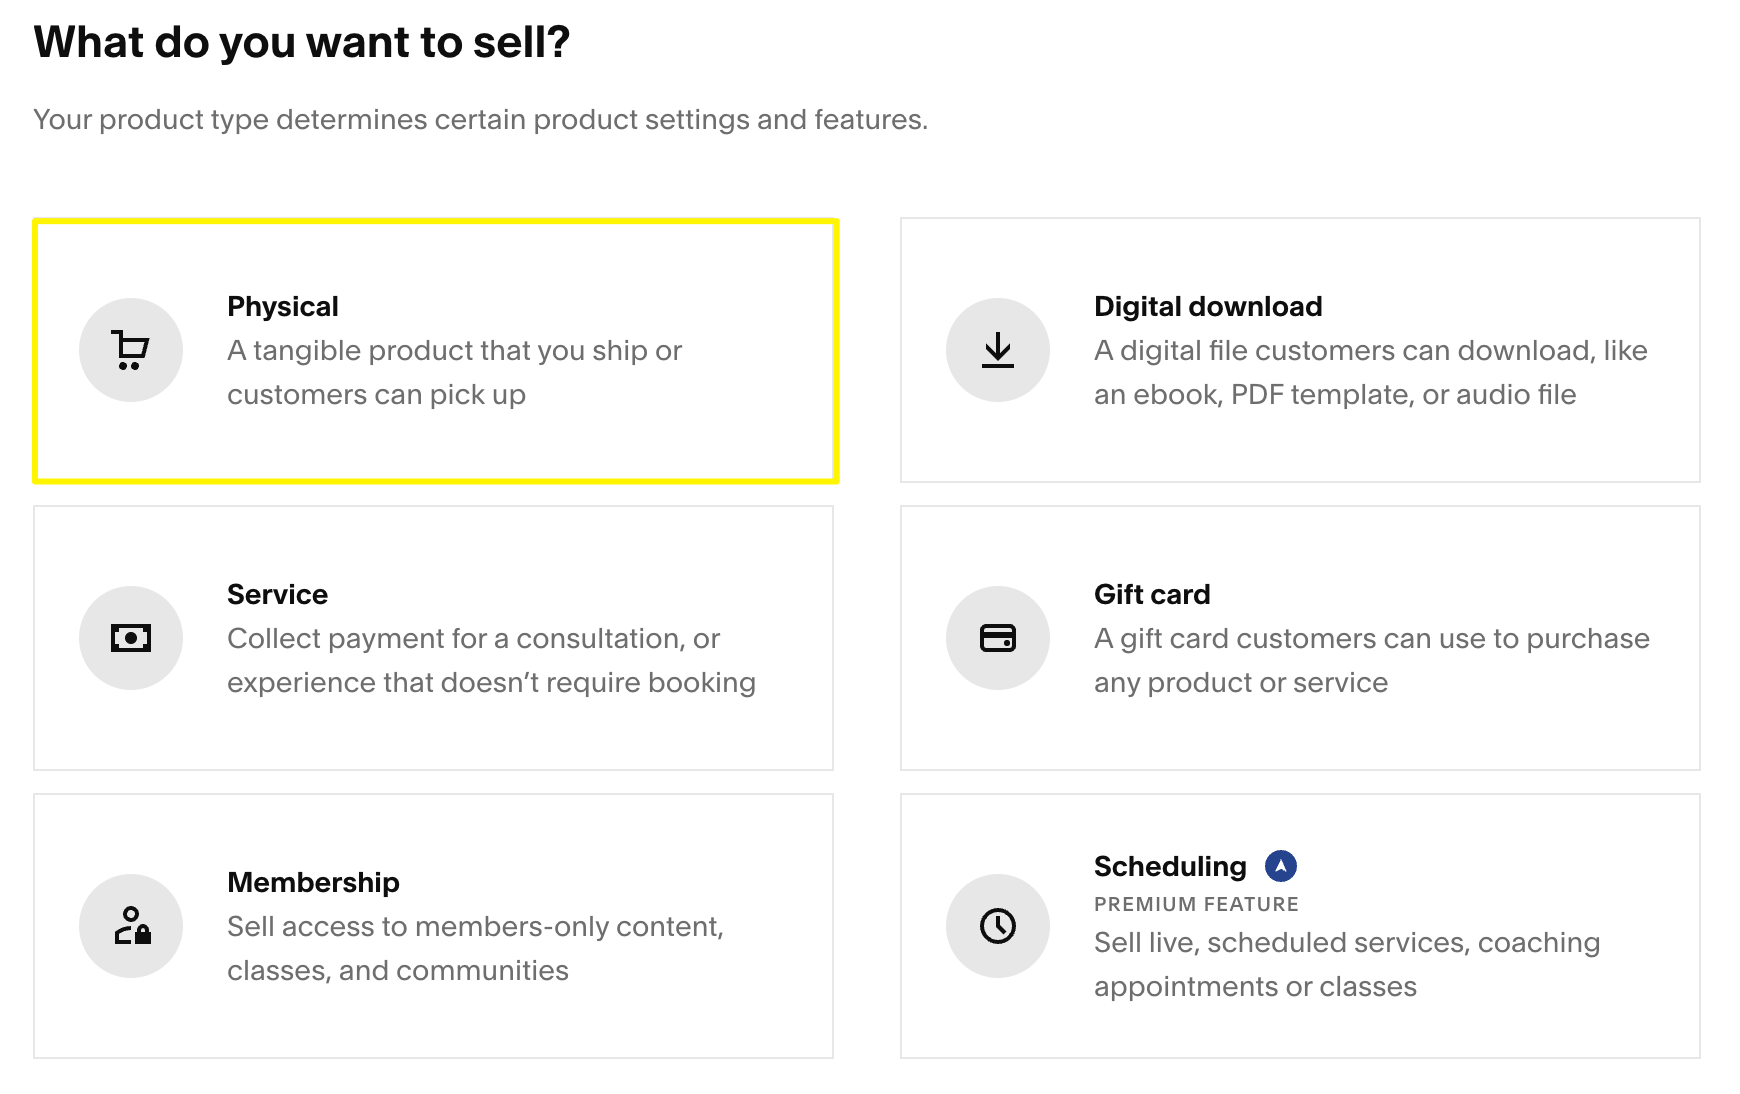Pick the Service title
Screen dimensions: 1740x1094
tap(277, 594)
